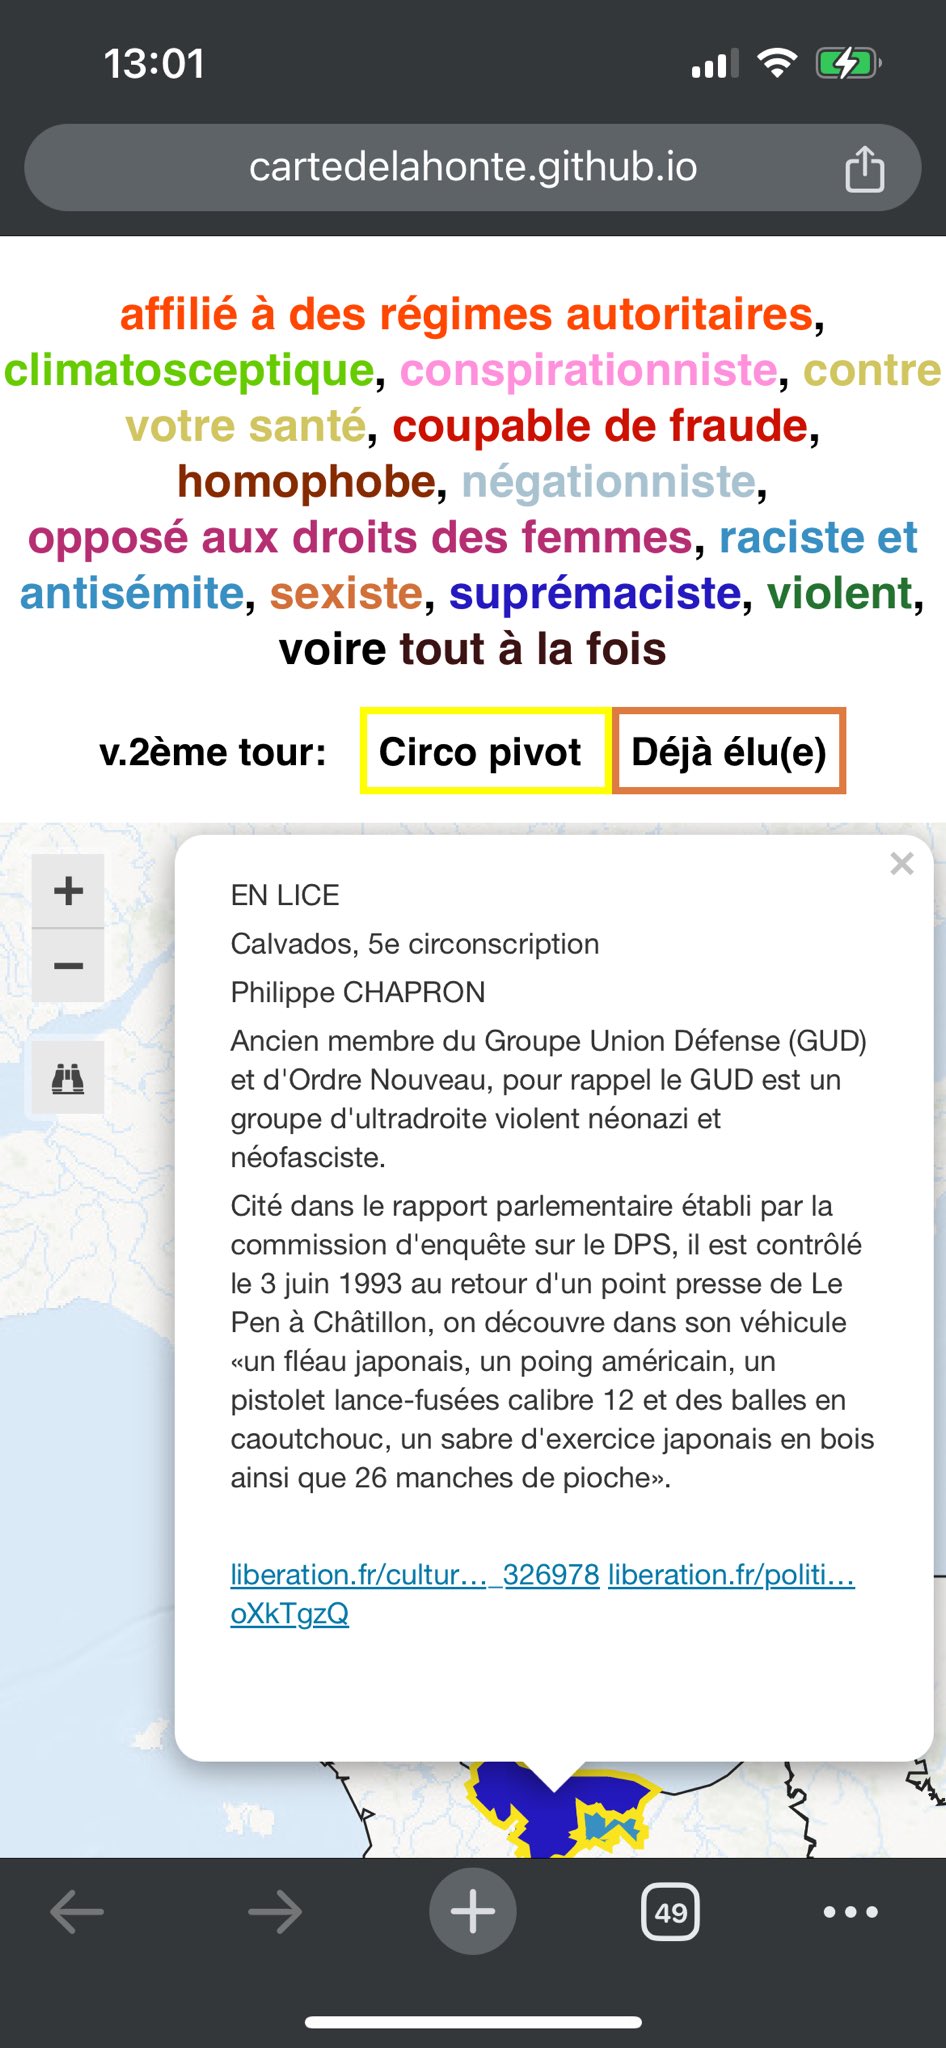
Task: Go back with the browser arrow
Action: [x=77, y=1911]
